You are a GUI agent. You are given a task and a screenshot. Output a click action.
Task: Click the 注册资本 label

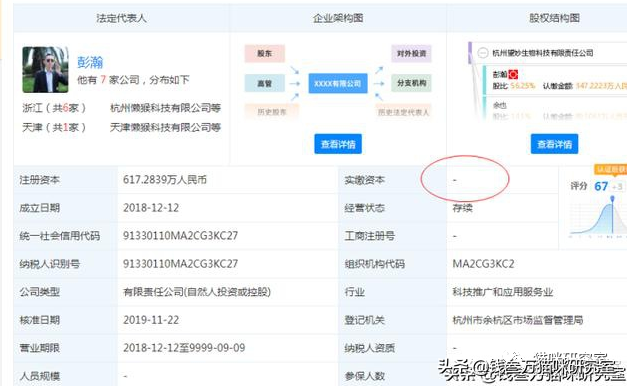(40, 180)
